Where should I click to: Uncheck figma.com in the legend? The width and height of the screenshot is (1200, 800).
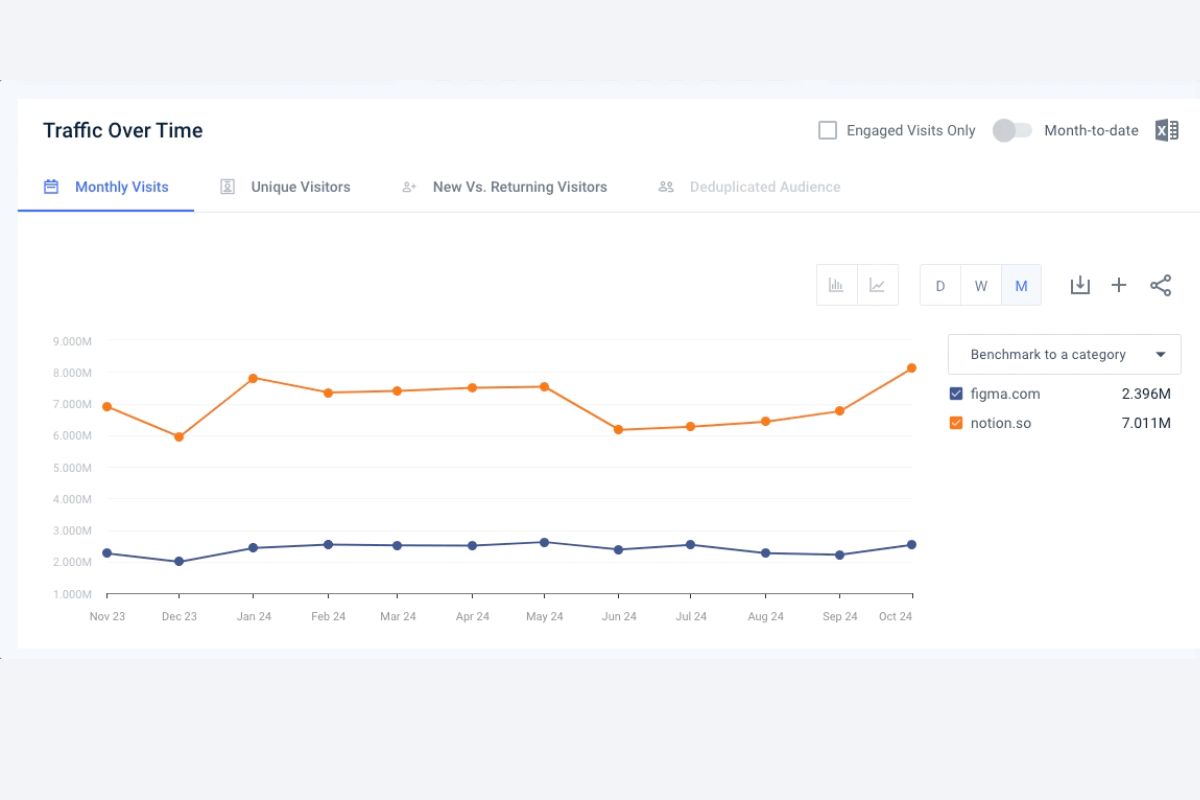pos(955,393)
